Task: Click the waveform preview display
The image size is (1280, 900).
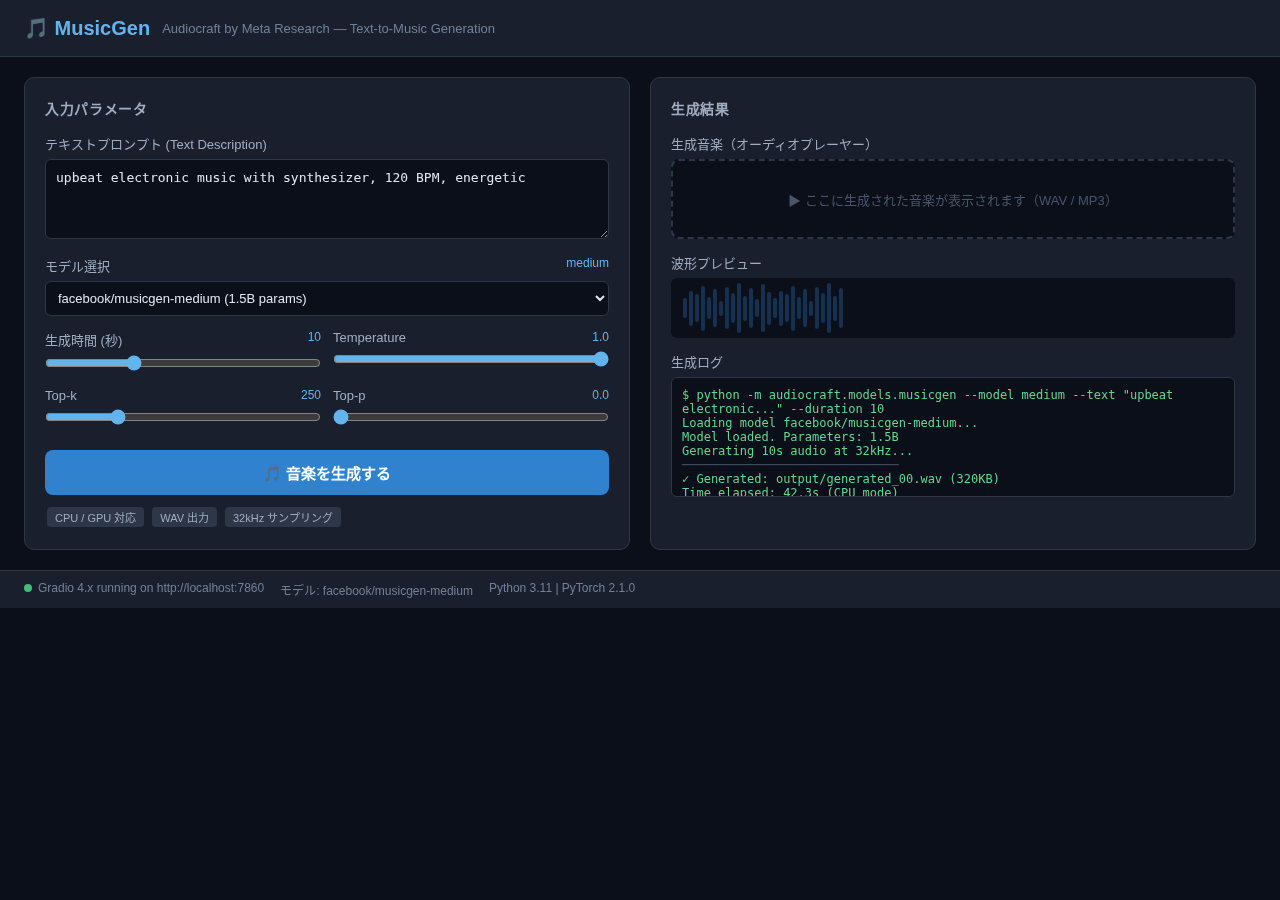Action: (x=953, y=308)
